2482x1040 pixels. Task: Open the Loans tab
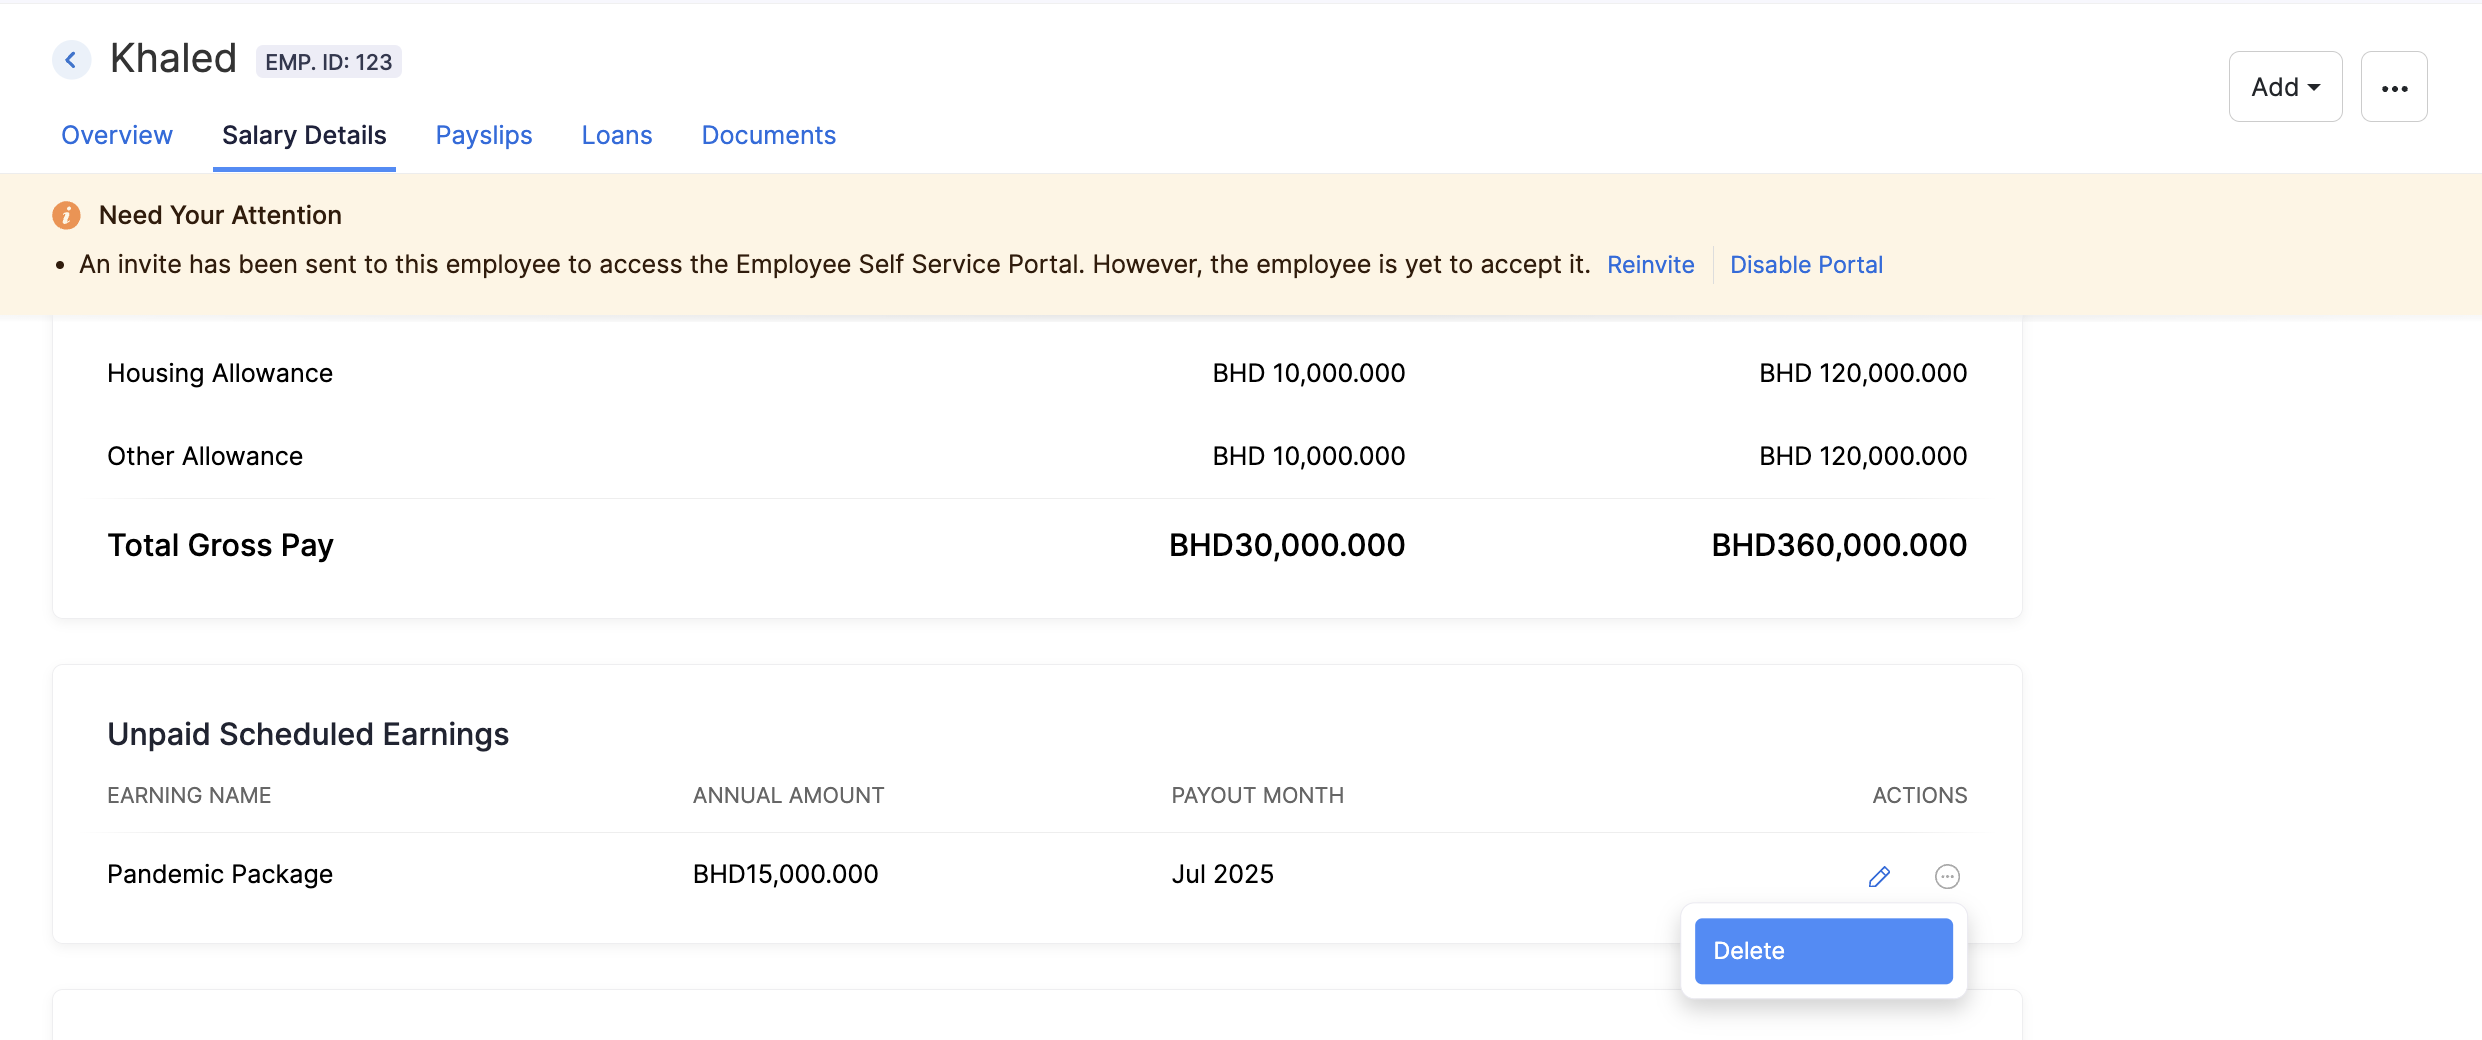(616, 135)
